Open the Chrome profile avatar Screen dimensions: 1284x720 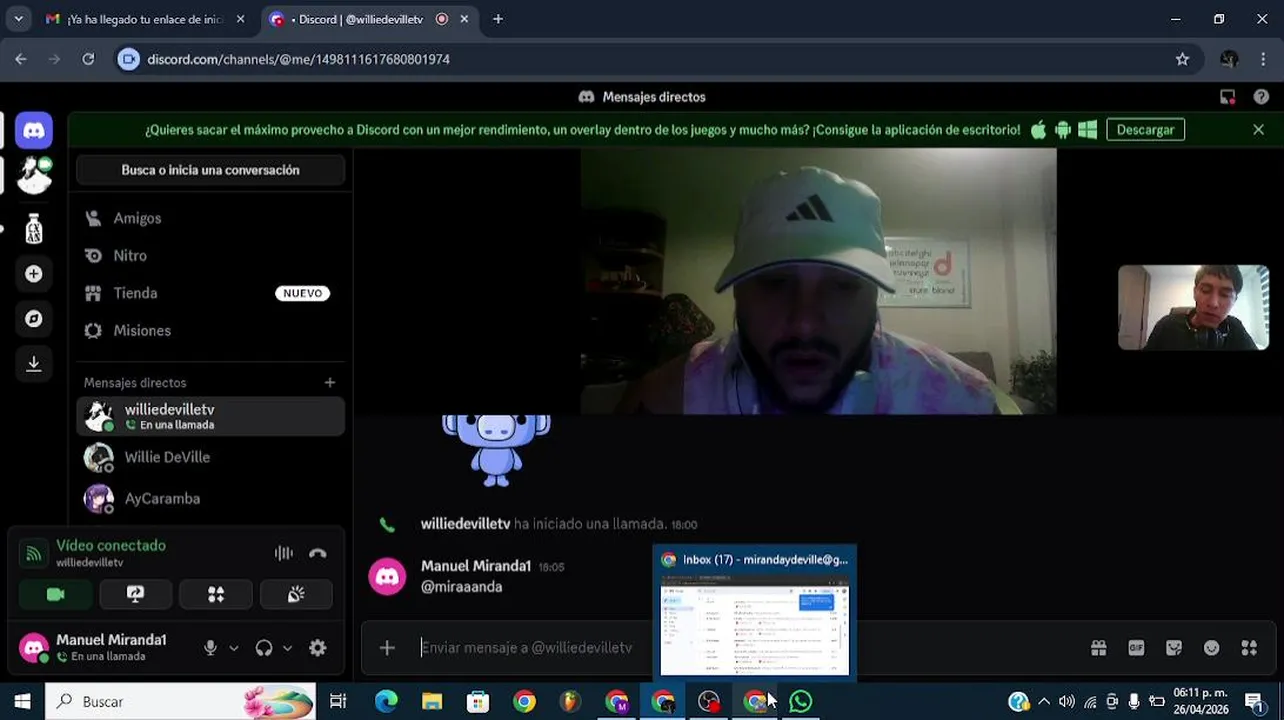coord(1229,59)
